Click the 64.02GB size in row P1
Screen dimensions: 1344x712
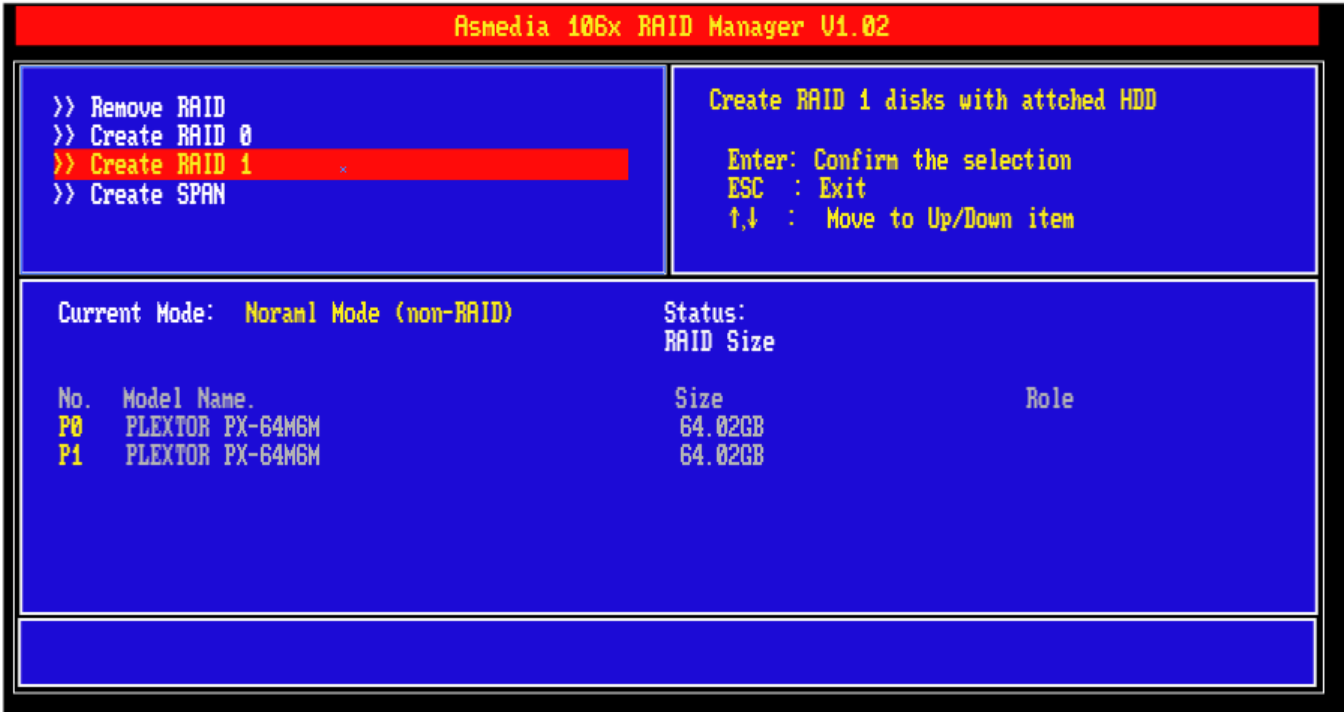722,457
